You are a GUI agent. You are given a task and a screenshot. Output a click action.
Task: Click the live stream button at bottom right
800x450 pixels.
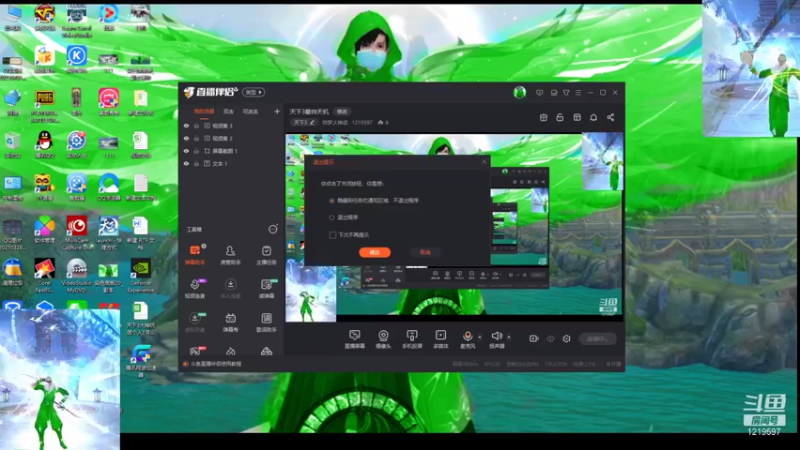pos(597,339)
